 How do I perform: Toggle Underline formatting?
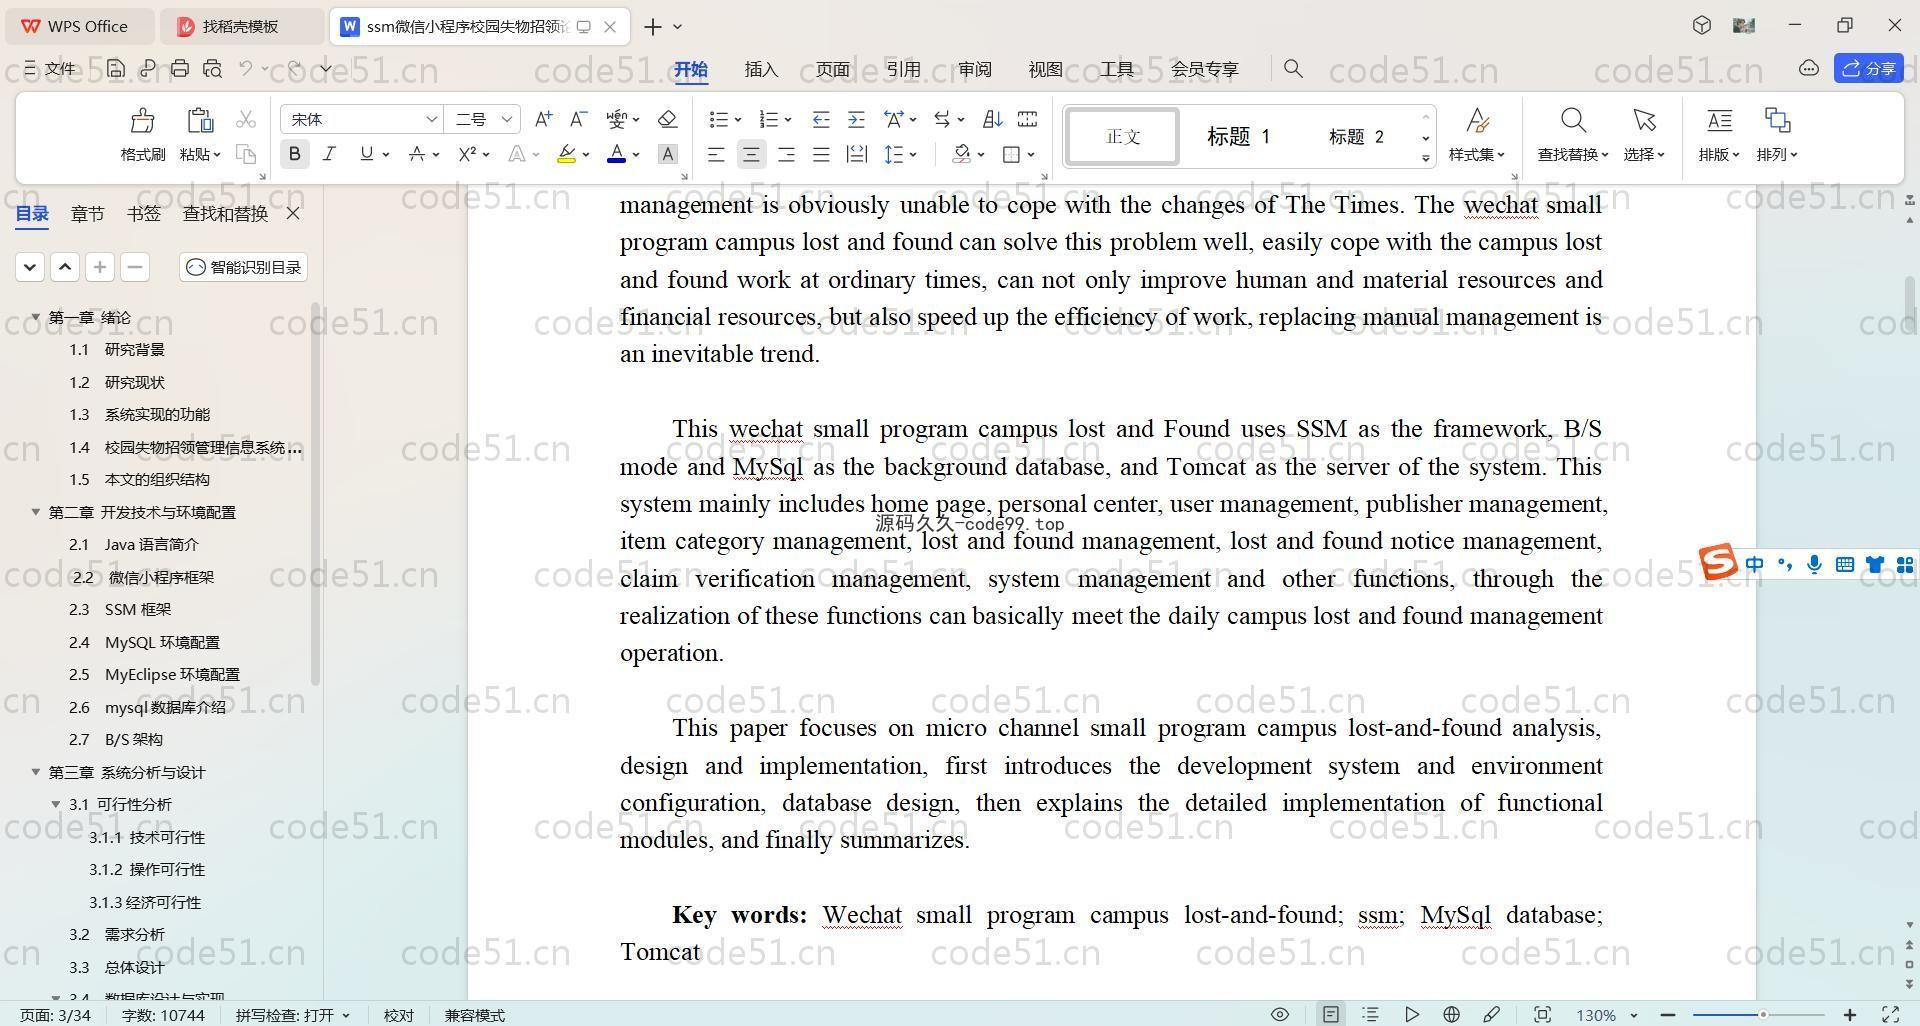366,154
